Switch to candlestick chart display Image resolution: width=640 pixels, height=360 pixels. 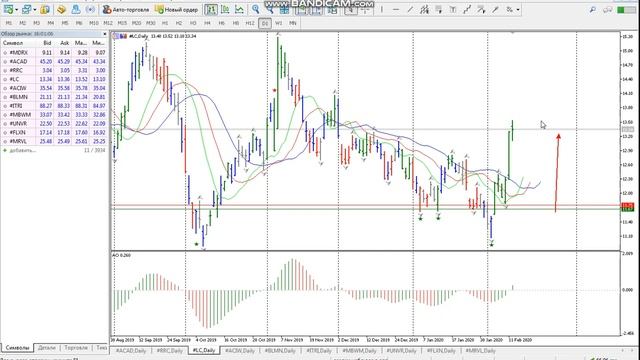tap(225, 9)
